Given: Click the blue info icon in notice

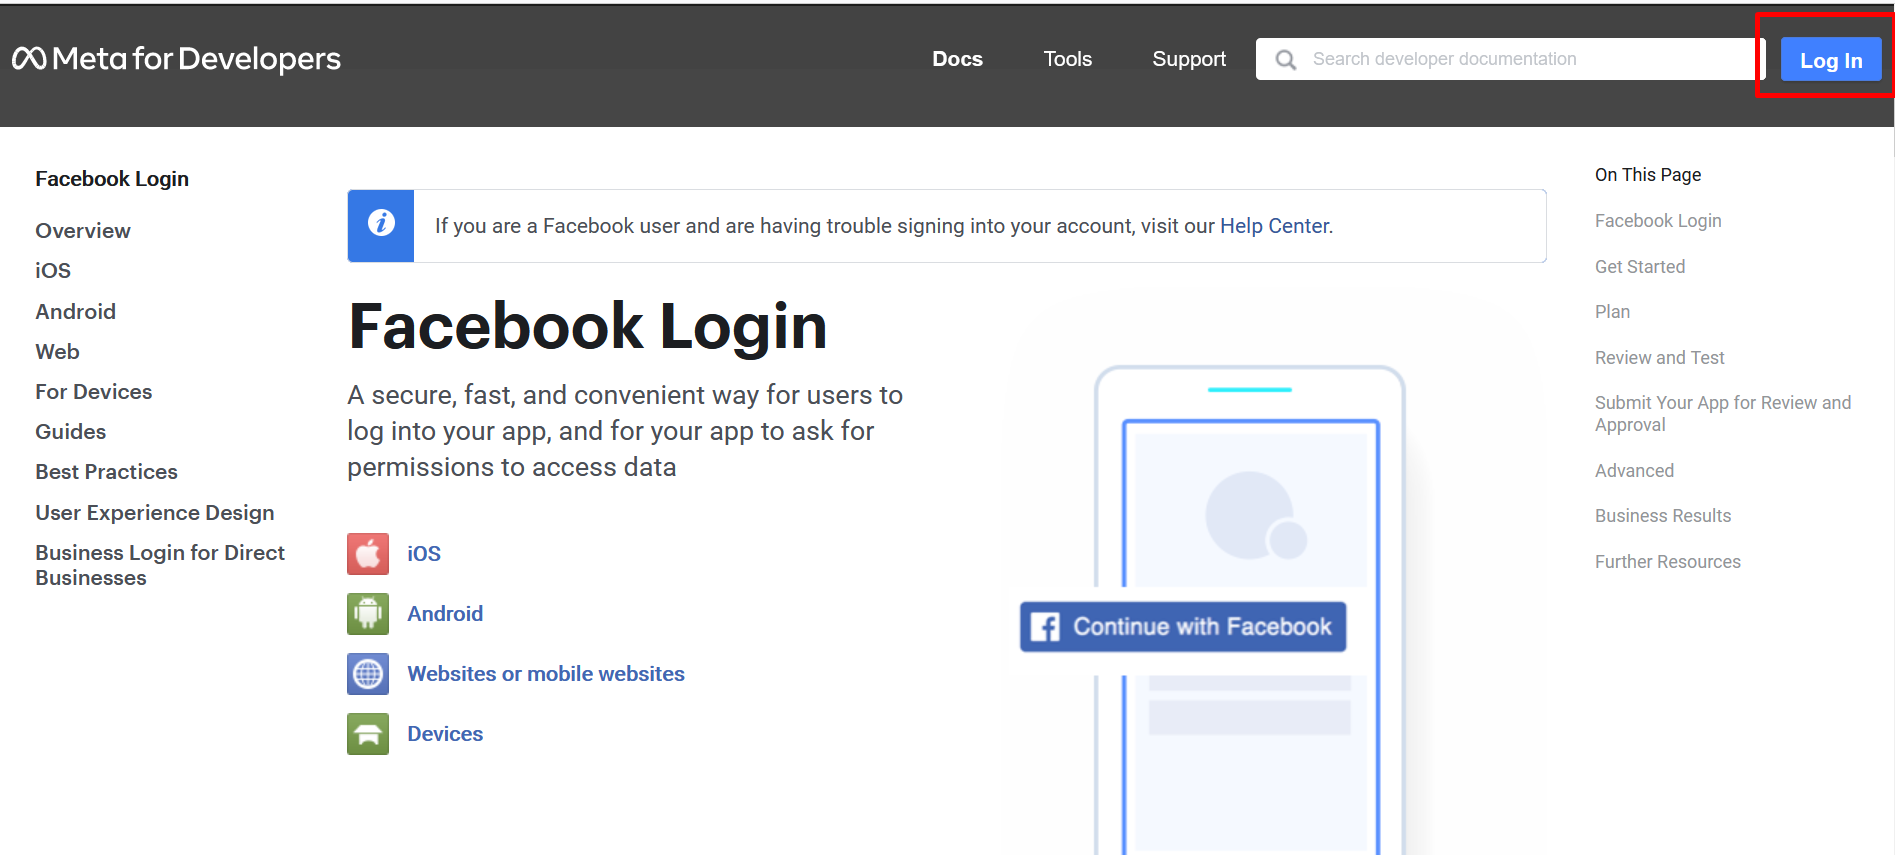Looking at the screenshot, I should (x=380, y=223).
